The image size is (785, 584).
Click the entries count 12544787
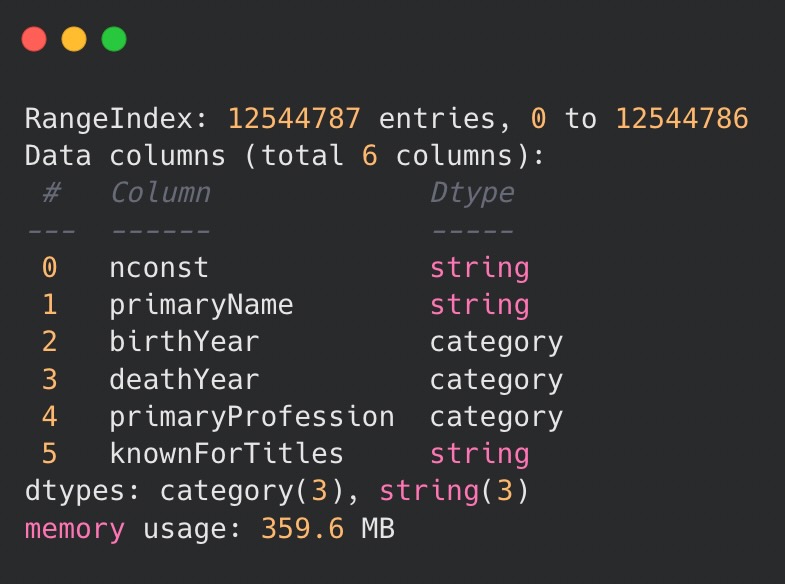click(294, 119)
